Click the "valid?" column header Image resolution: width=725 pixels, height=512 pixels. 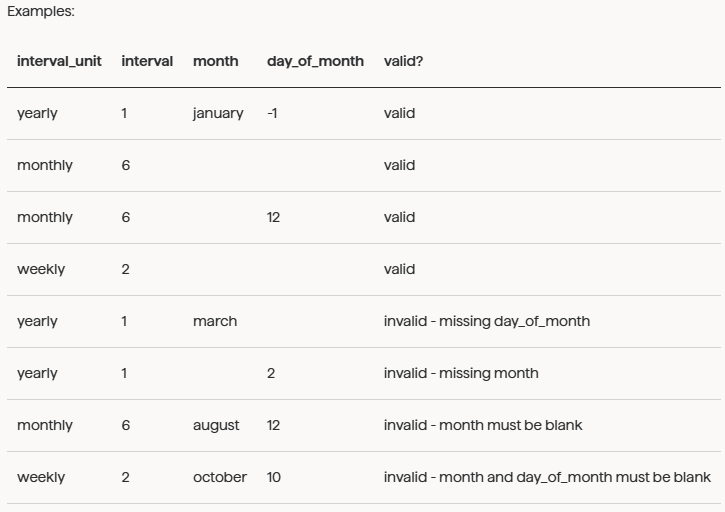click(x=403, y=61)
